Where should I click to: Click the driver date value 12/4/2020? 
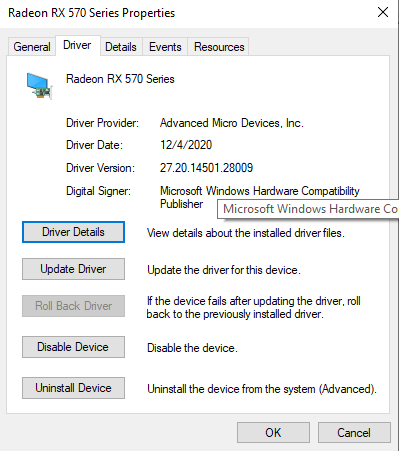click(x=186, y=145)
